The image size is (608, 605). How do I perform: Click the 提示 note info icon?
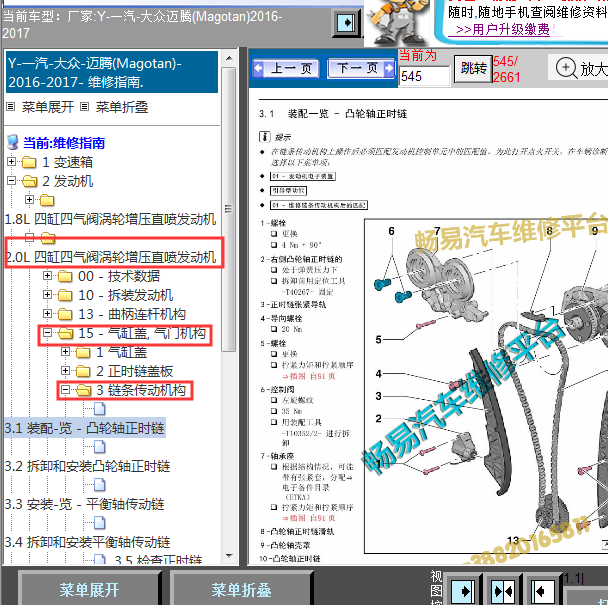coord(264,137)
